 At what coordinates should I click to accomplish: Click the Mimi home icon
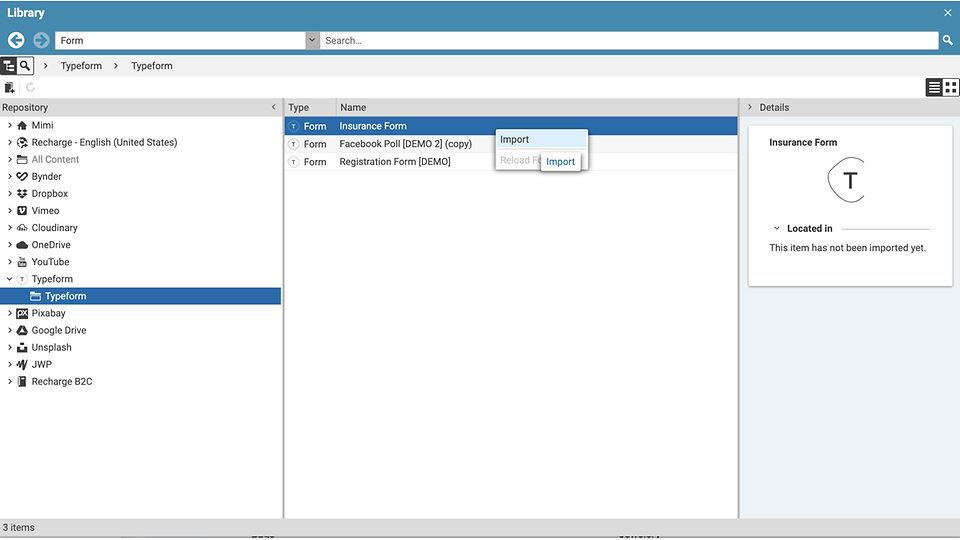click(x=22, y=125)
